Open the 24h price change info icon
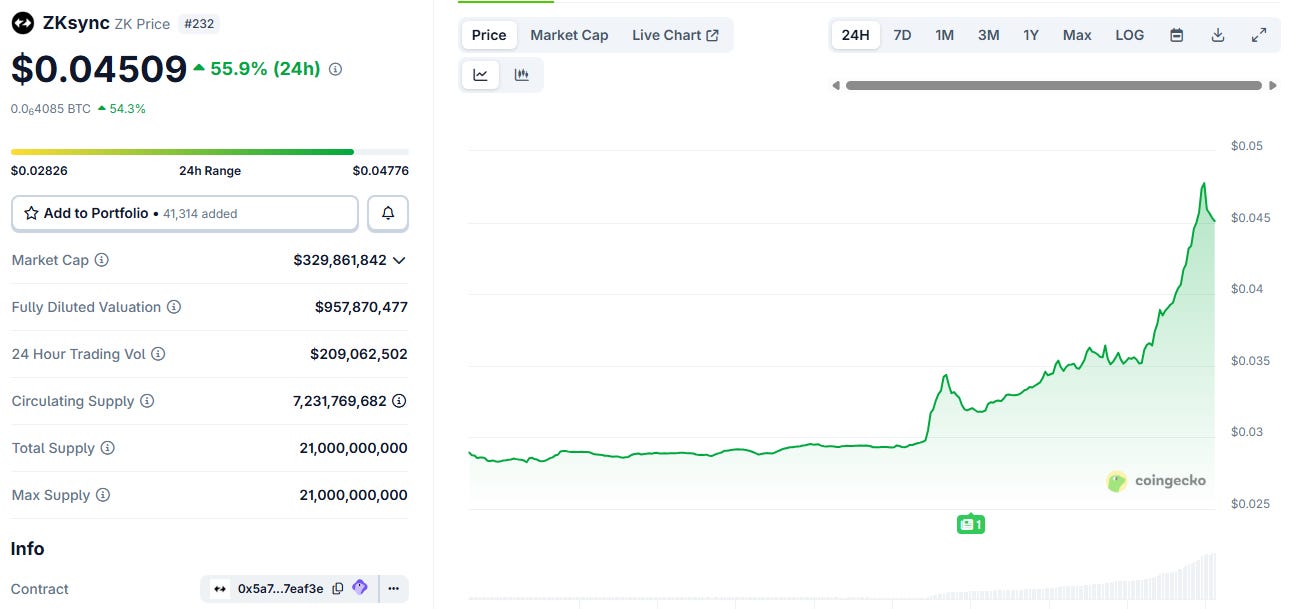 tap(335, 70)
